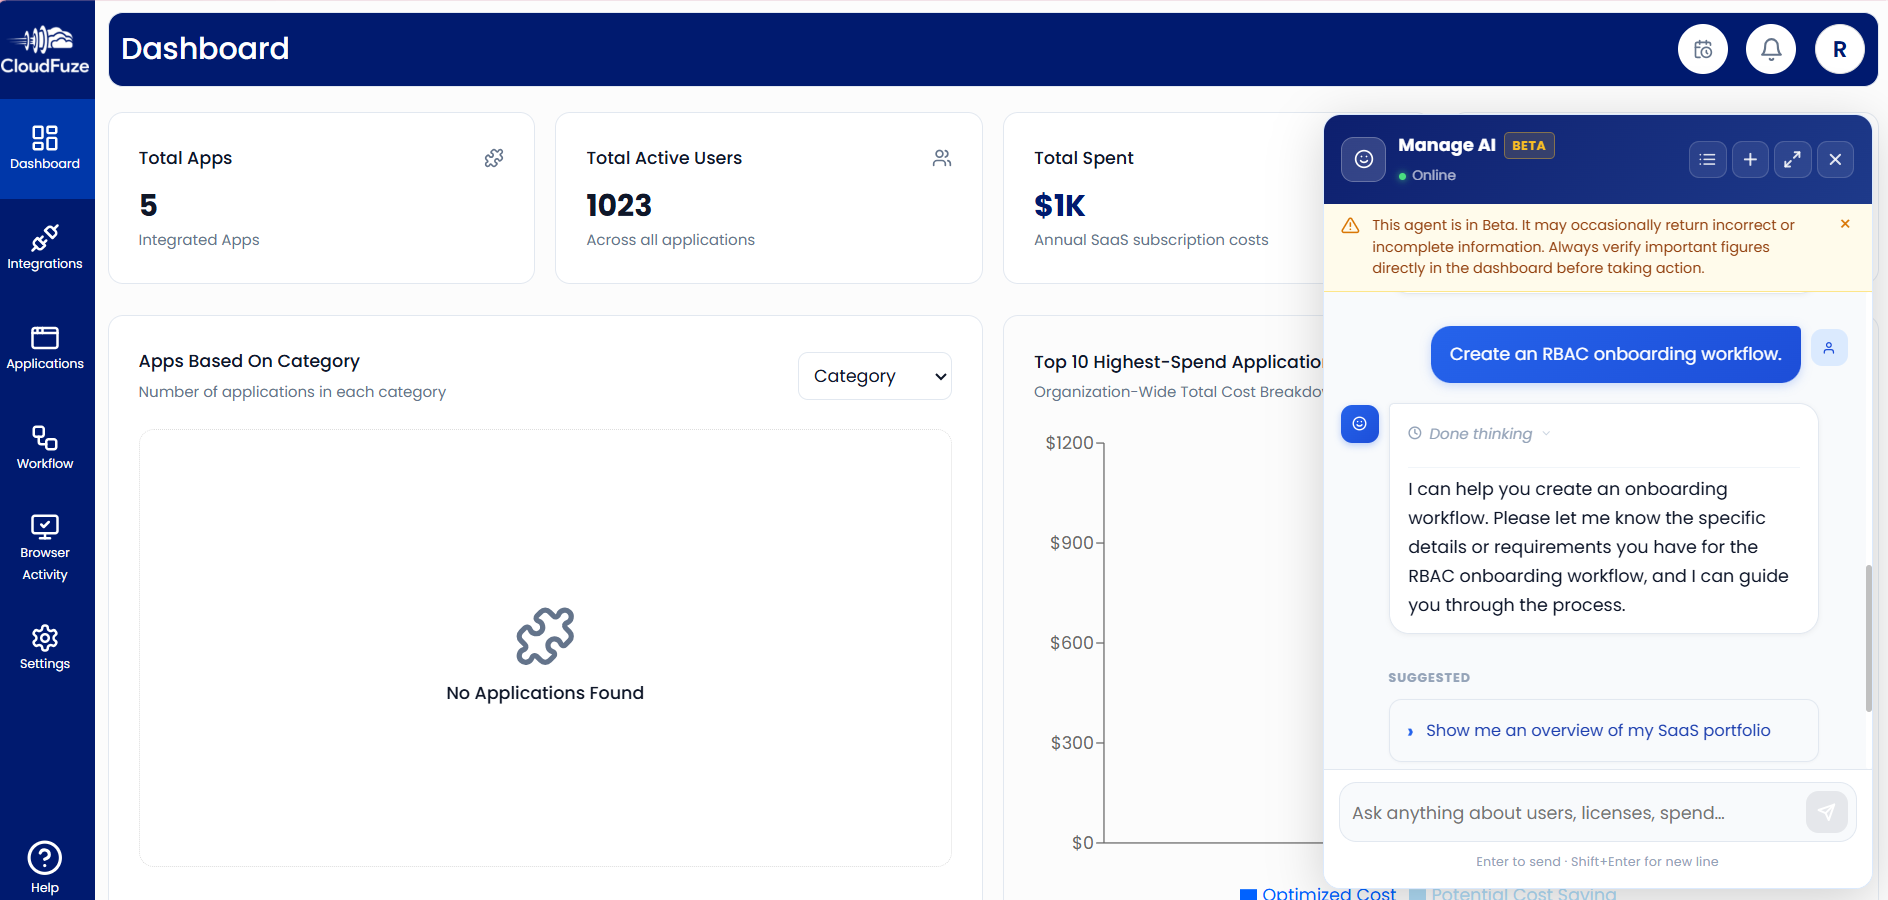Open the Settings section
Screen dimensions: 1888x900
pyautogui.click(x=44, y=648)
